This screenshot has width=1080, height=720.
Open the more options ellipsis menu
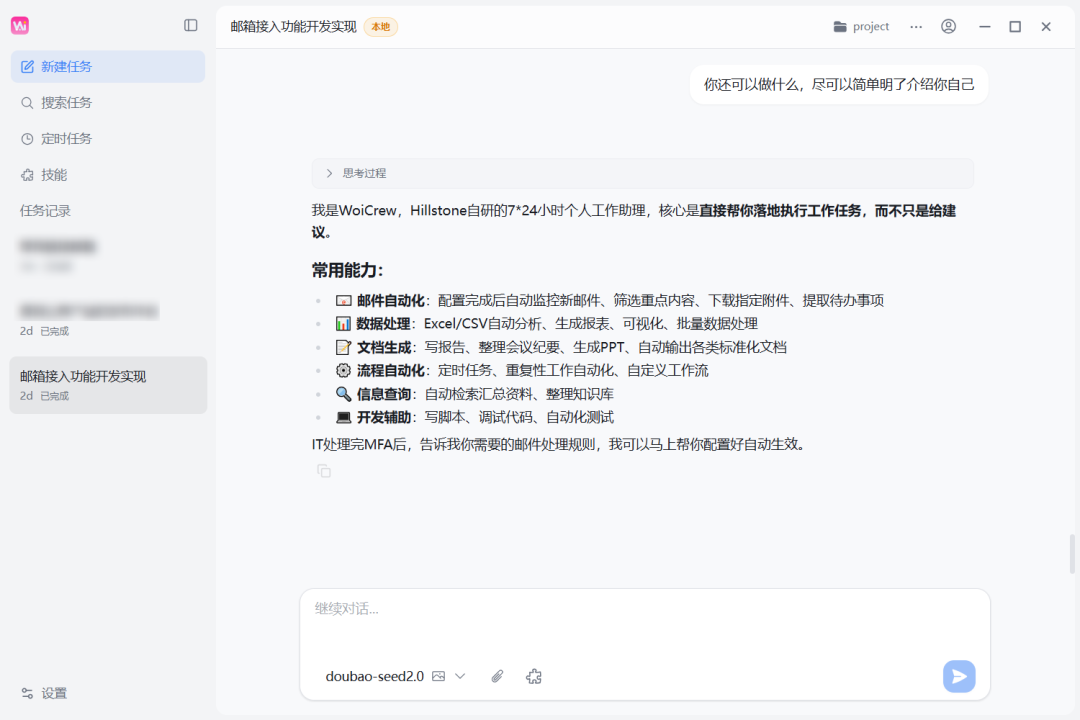tap(915, 26)
